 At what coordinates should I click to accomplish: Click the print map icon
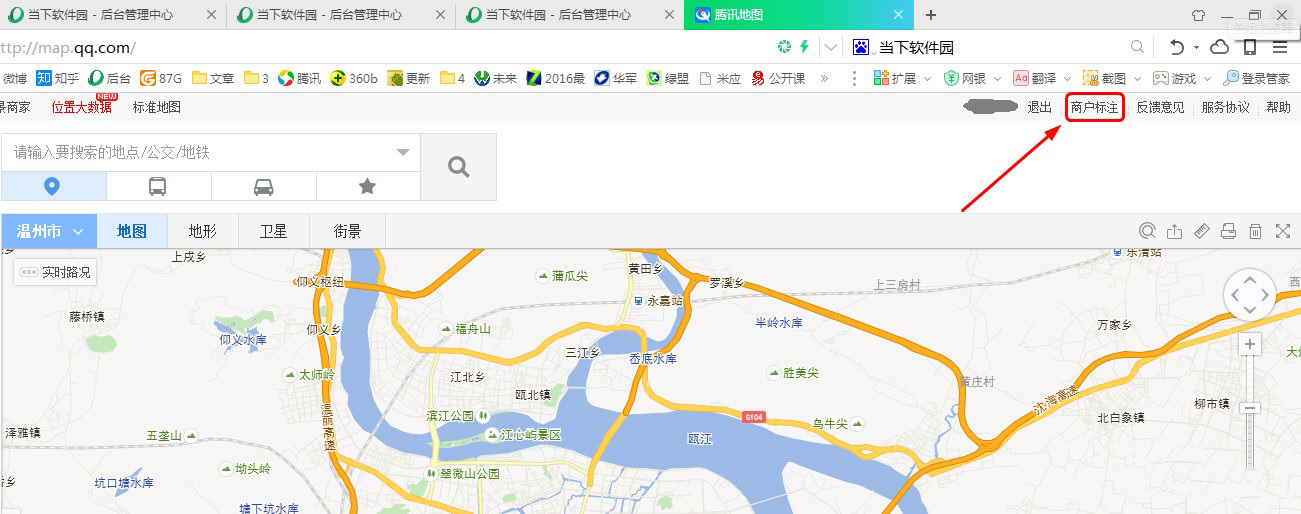point(1229,231)
